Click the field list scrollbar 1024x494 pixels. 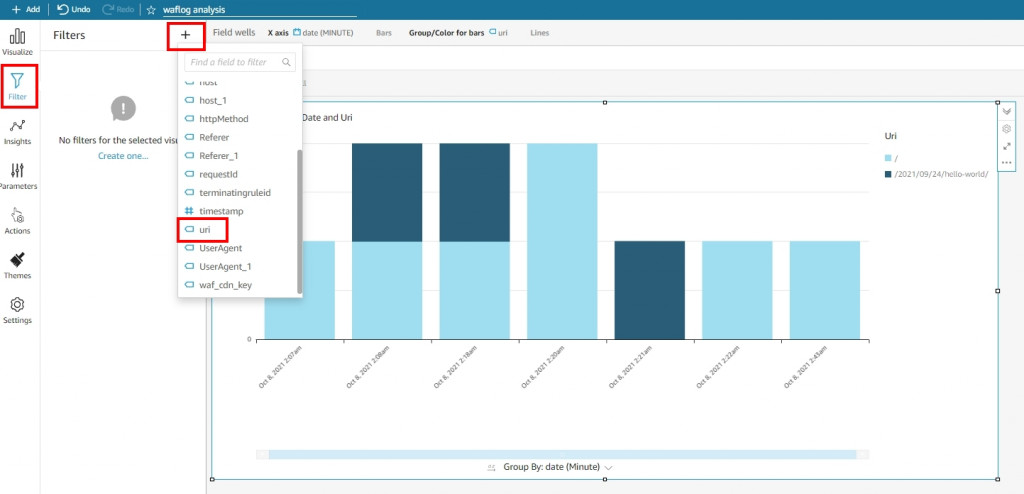tap(300, 222)
